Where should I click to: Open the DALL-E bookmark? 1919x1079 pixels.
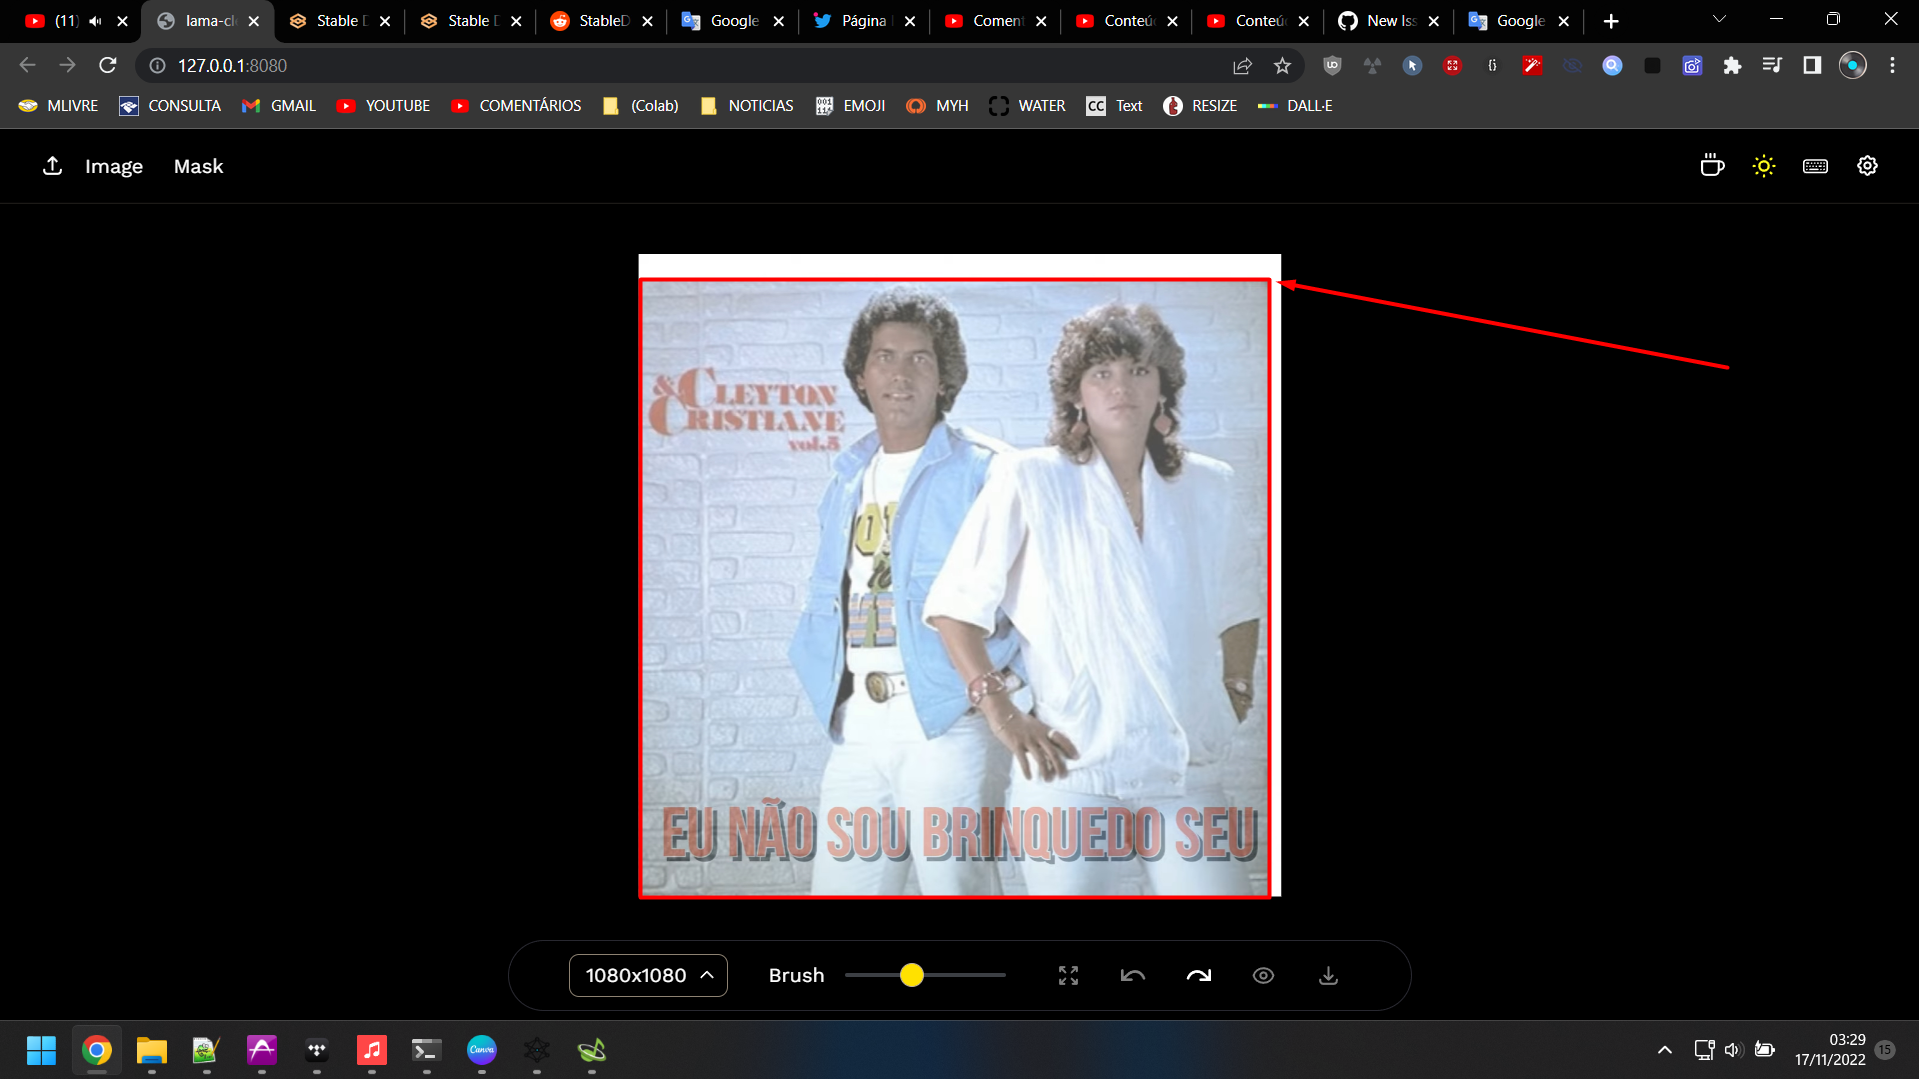click(1310, 105)
